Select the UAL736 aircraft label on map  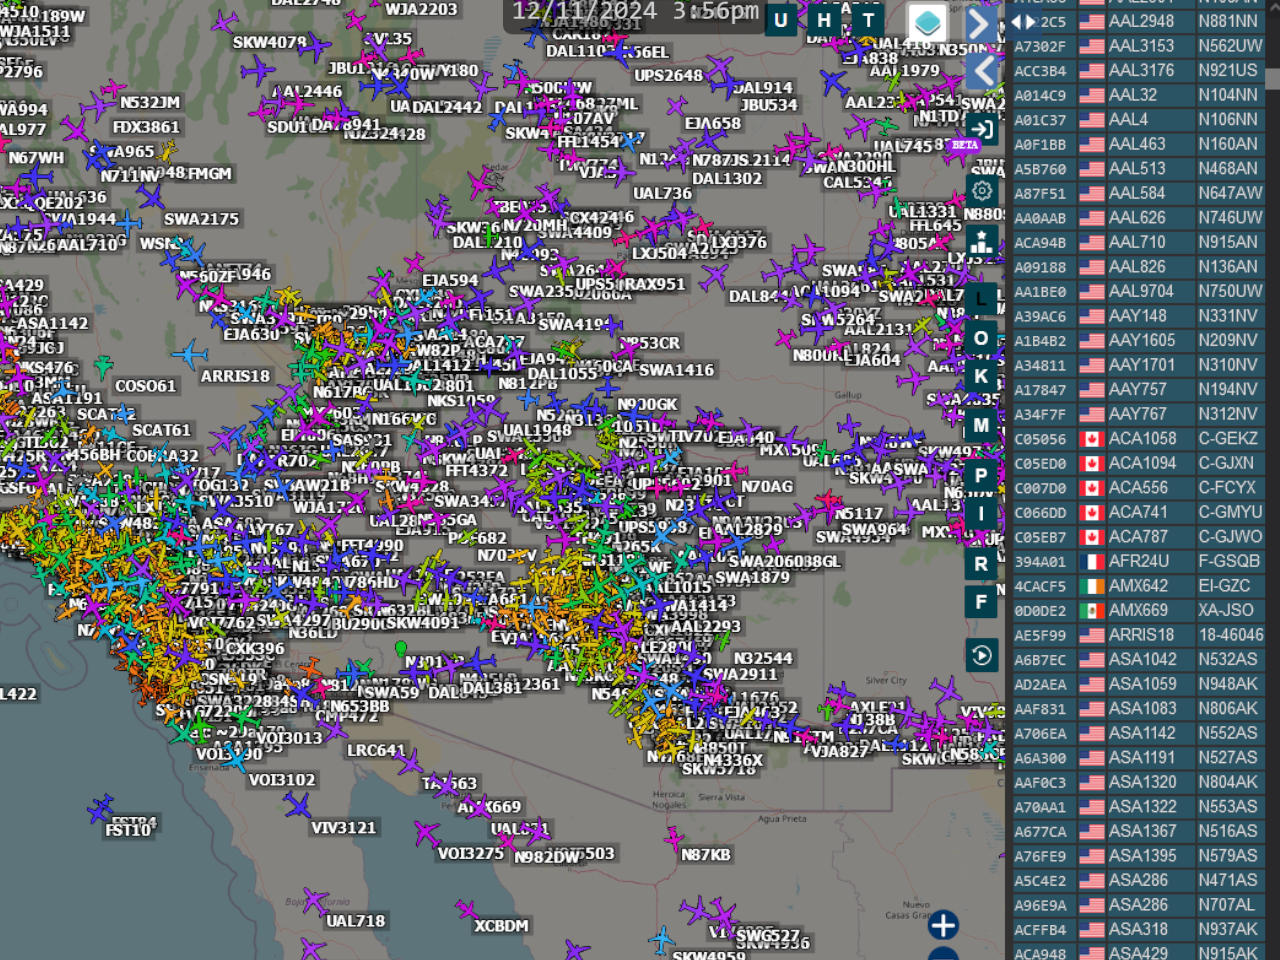(662, 194)
